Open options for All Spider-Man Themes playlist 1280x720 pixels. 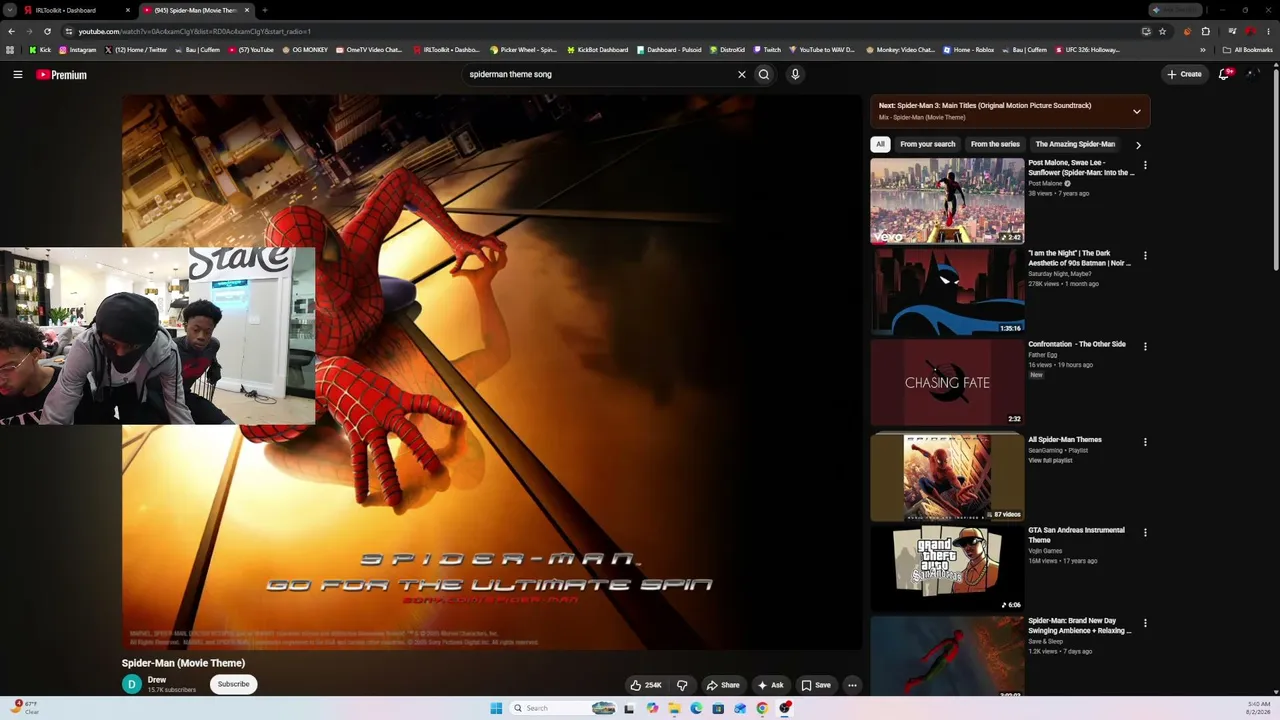click(x=1145, y=442)
